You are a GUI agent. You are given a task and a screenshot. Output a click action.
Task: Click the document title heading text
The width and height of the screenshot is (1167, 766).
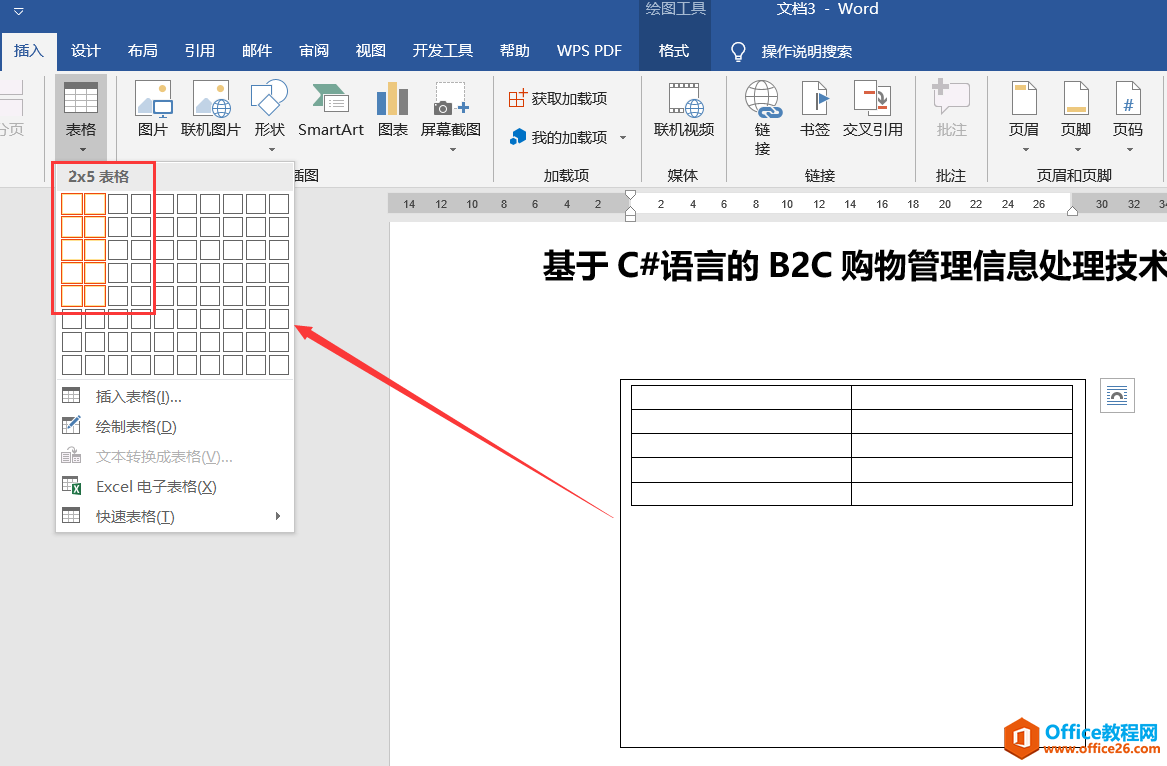pyautogui.click(x=854, y=266)
